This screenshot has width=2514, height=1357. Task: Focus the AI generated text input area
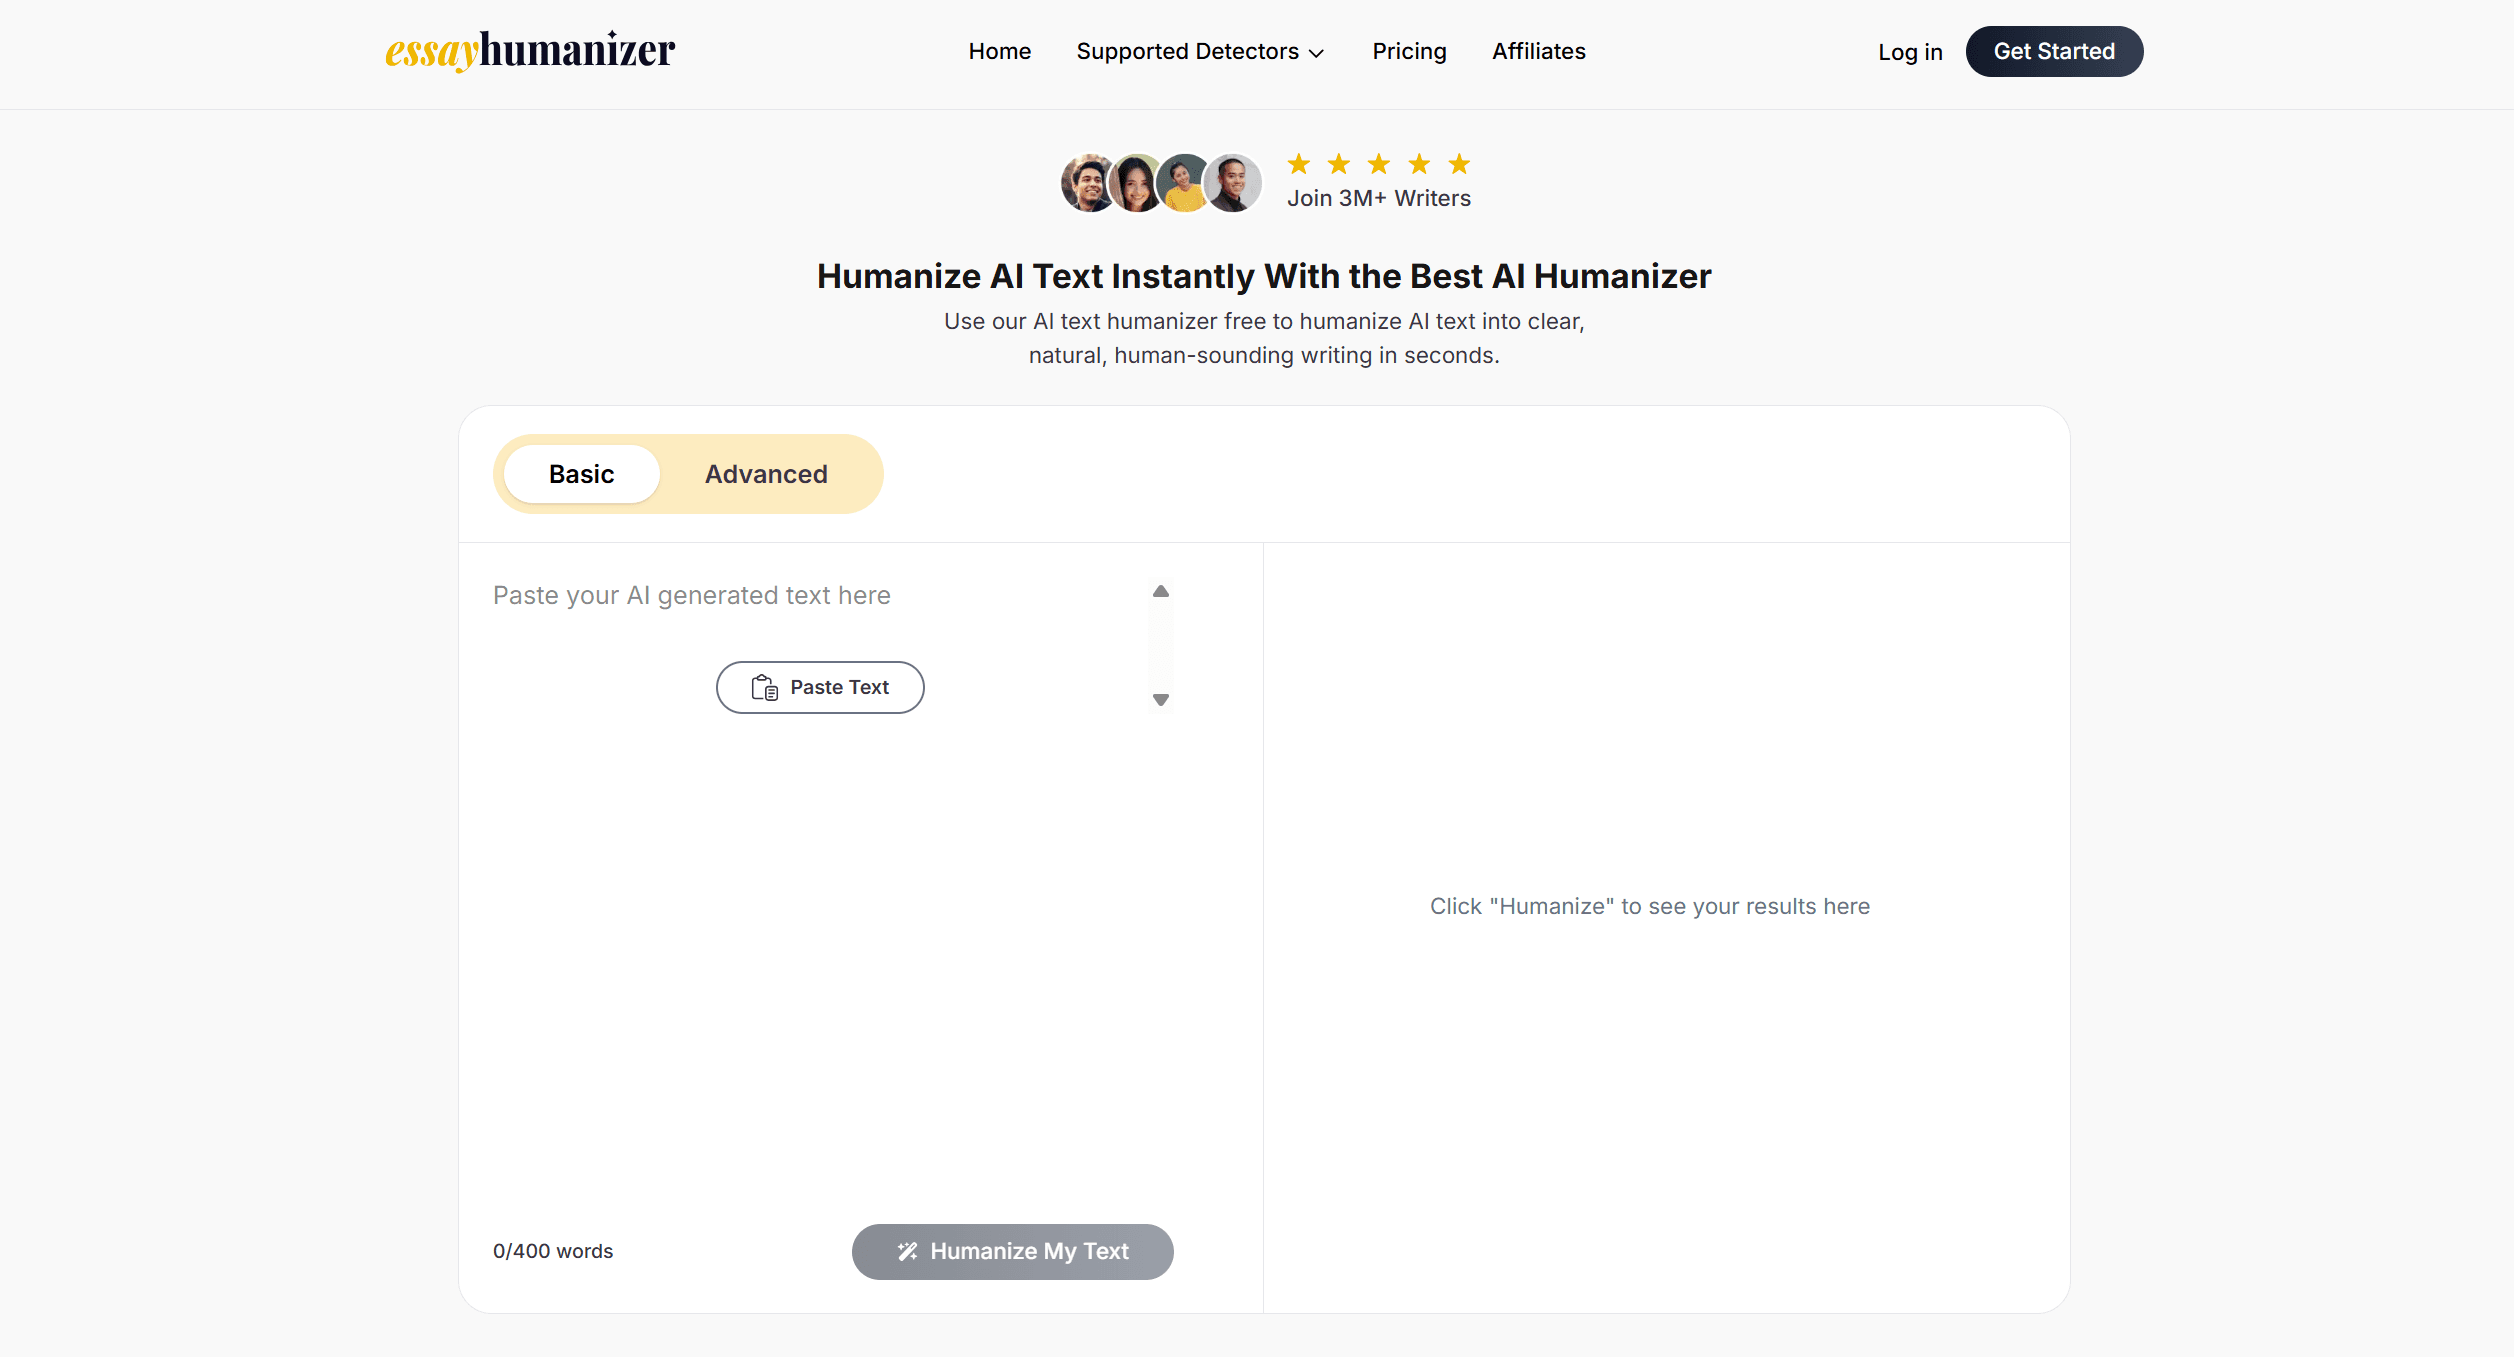coord(820,900)
